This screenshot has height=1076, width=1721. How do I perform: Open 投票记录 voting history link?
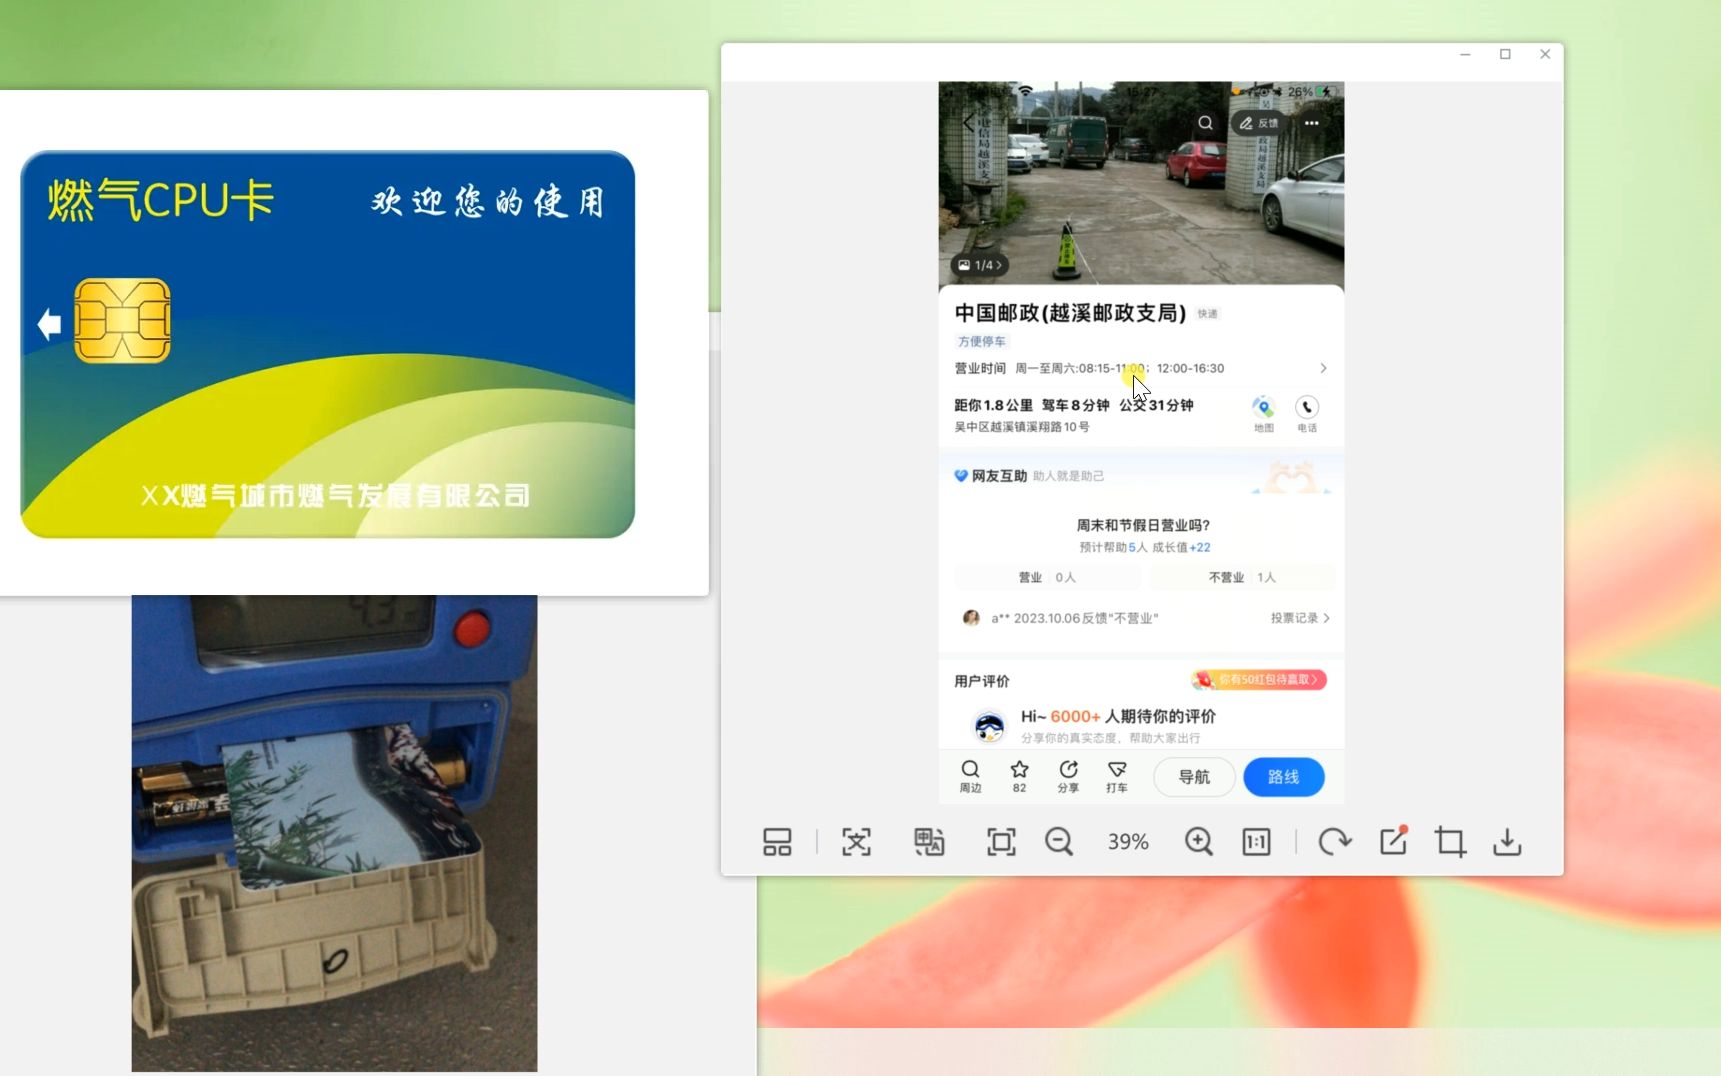pyautogui.click(x=1300, y=618)
